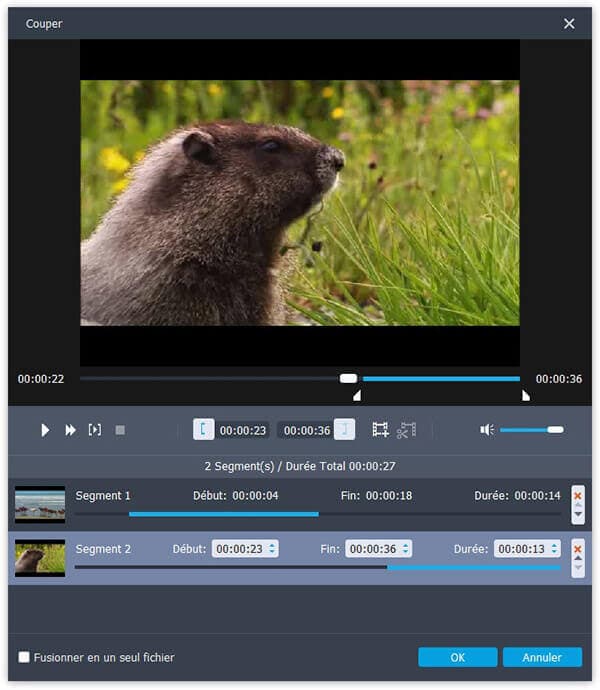Click Segment 1 duration 00:00:14
600x690 pixels.
point(537,495)
